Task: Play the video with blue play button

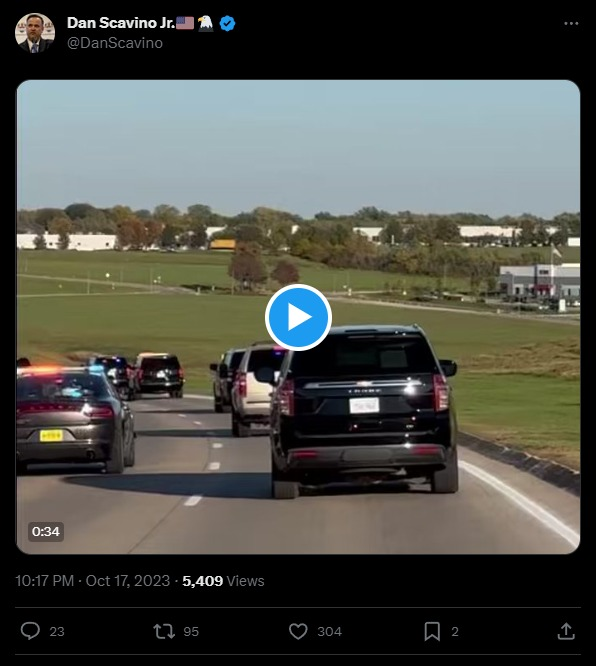Action: [298, 317]
